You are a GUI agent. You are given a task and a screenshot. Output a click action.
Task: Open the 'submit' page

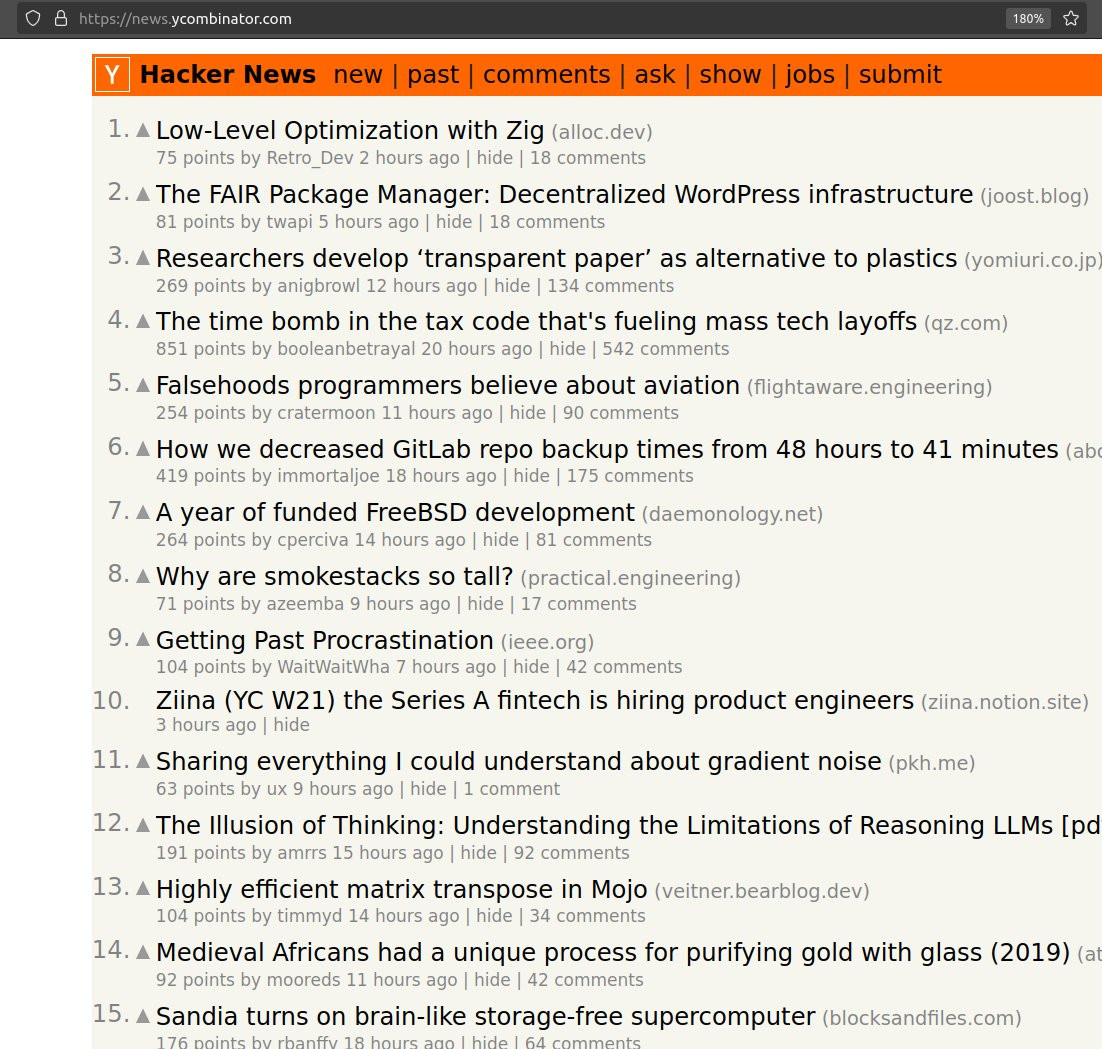pos(900,74)
